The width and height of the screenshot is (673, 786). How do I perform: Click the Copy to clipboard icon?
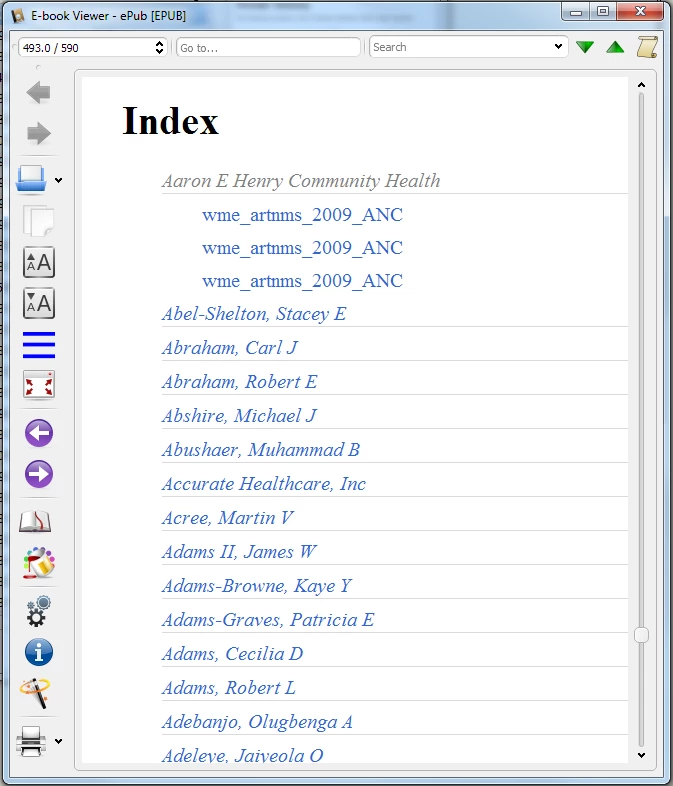pos(39,221)
